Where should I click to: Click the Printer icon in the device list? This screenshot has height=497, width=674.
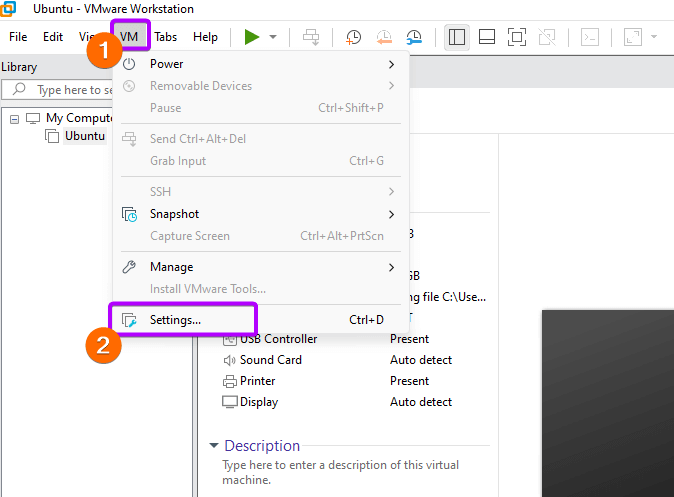(x=230, y=381)
